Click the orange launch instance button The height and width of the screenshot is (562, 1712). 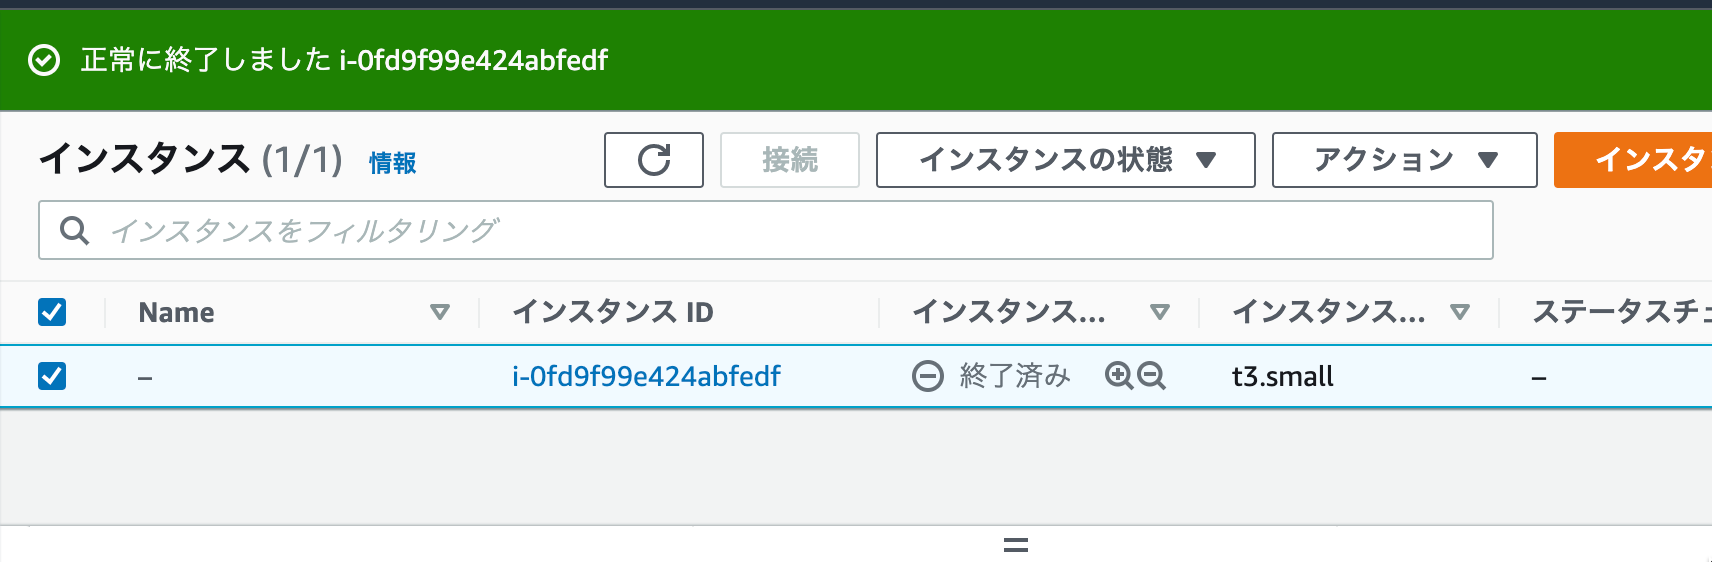click(x=1633, y=160)
